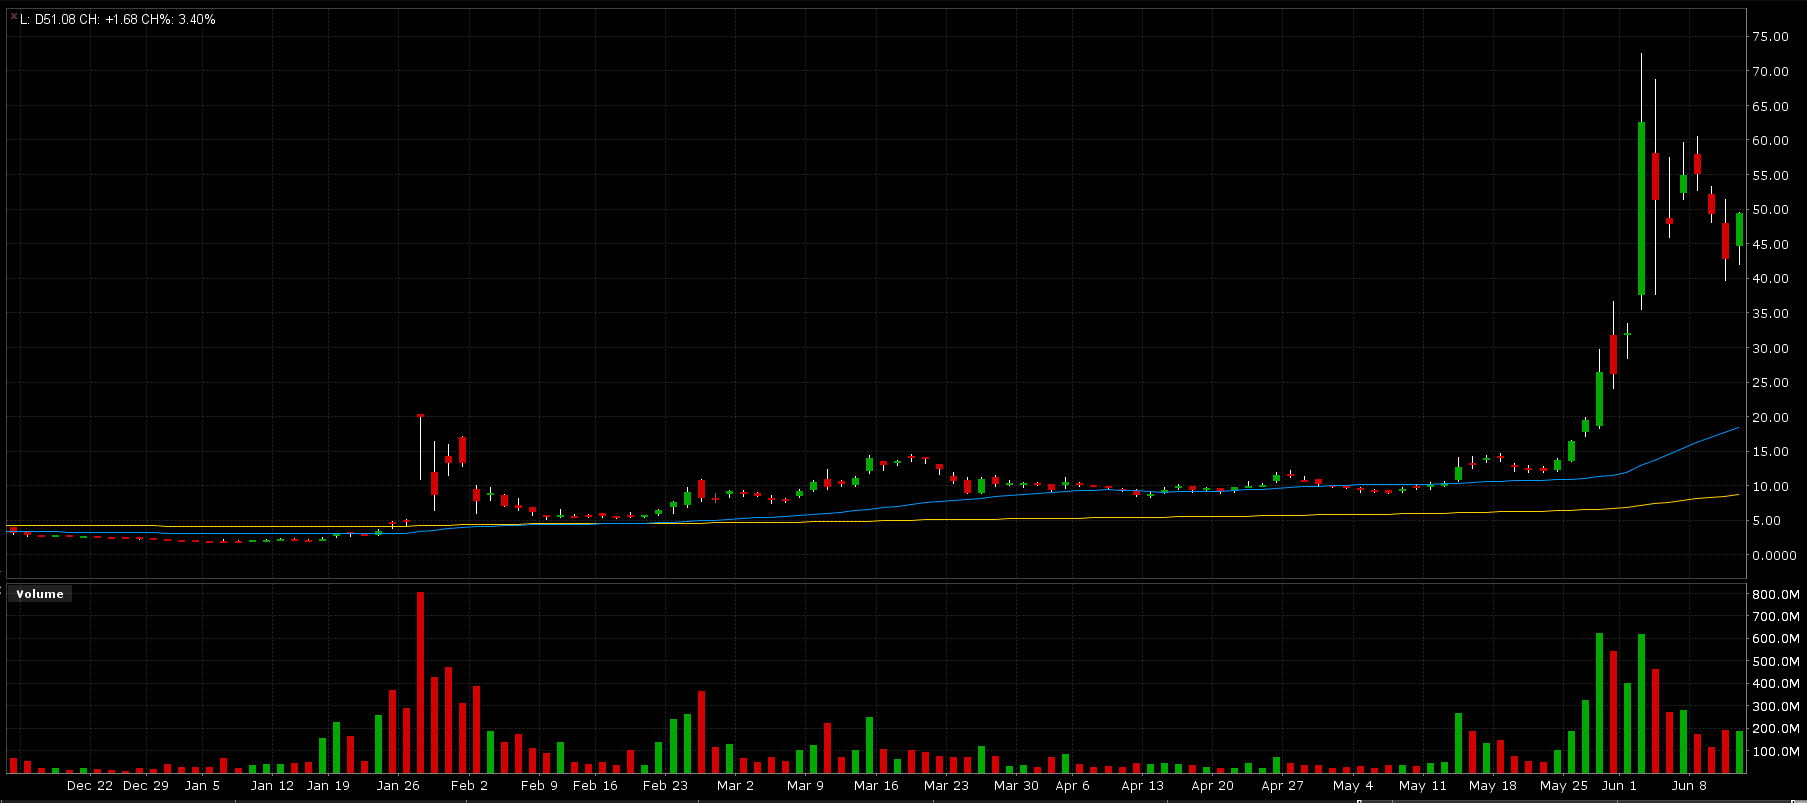Click the red candle with wick touching 20 near Jan 26

[x=420, y=447]
